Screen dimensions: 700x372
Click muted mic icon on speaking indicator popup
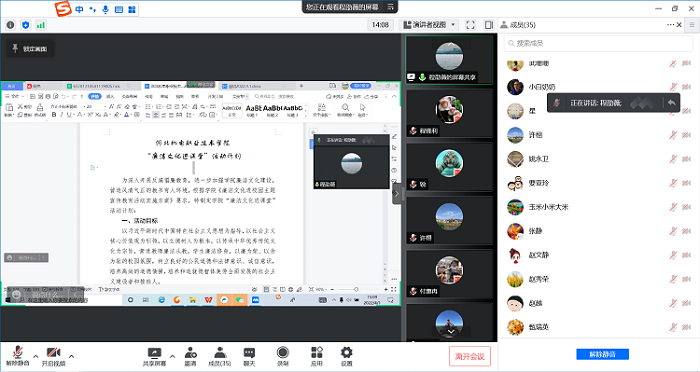tap(557, 103)
